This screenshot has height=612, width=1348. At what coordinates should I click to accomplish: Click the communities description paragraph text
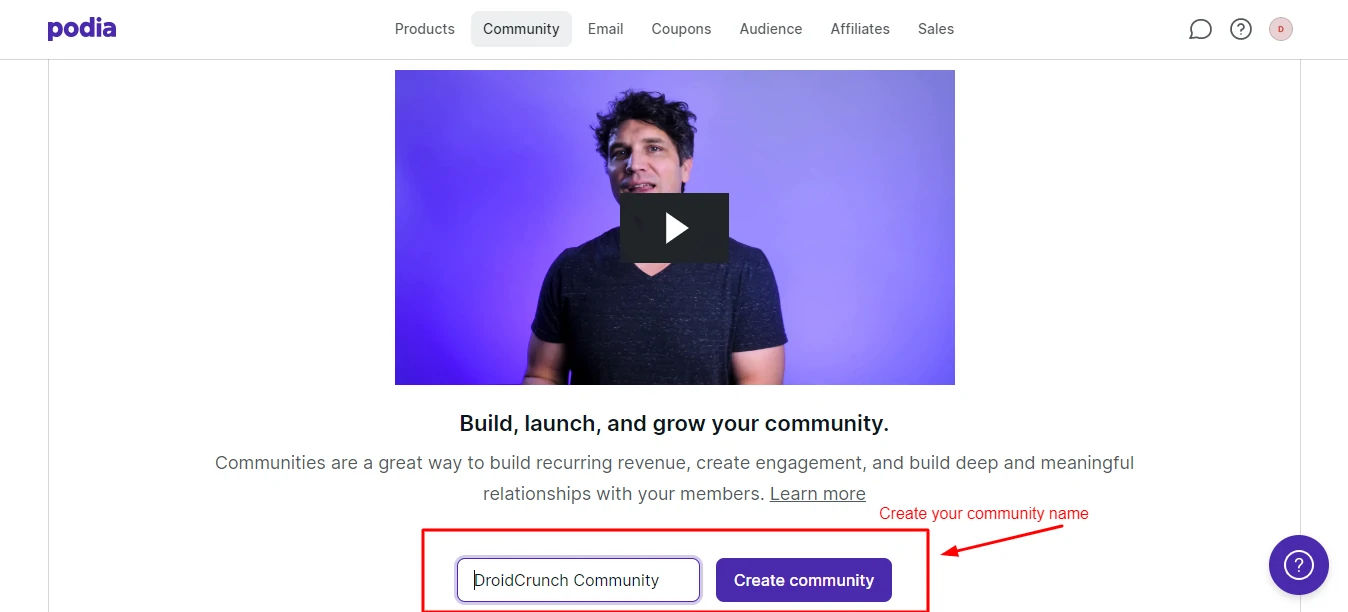click(674, 478)
